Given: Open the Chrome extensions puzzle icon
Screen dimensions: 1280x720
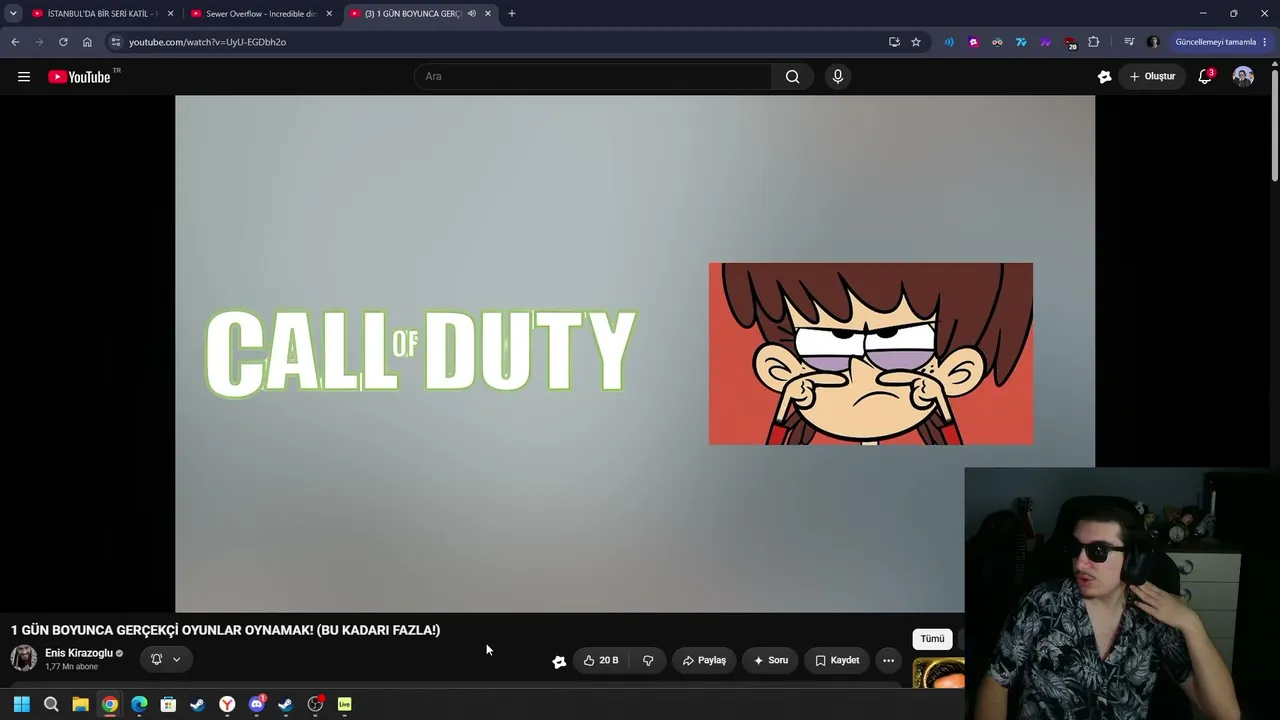Looking at the screenshot, I should [1093, 42].
